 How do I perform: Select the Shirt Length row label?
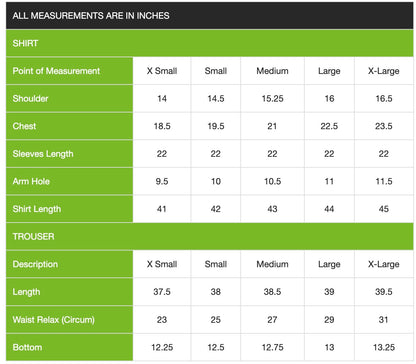(69, 209)
